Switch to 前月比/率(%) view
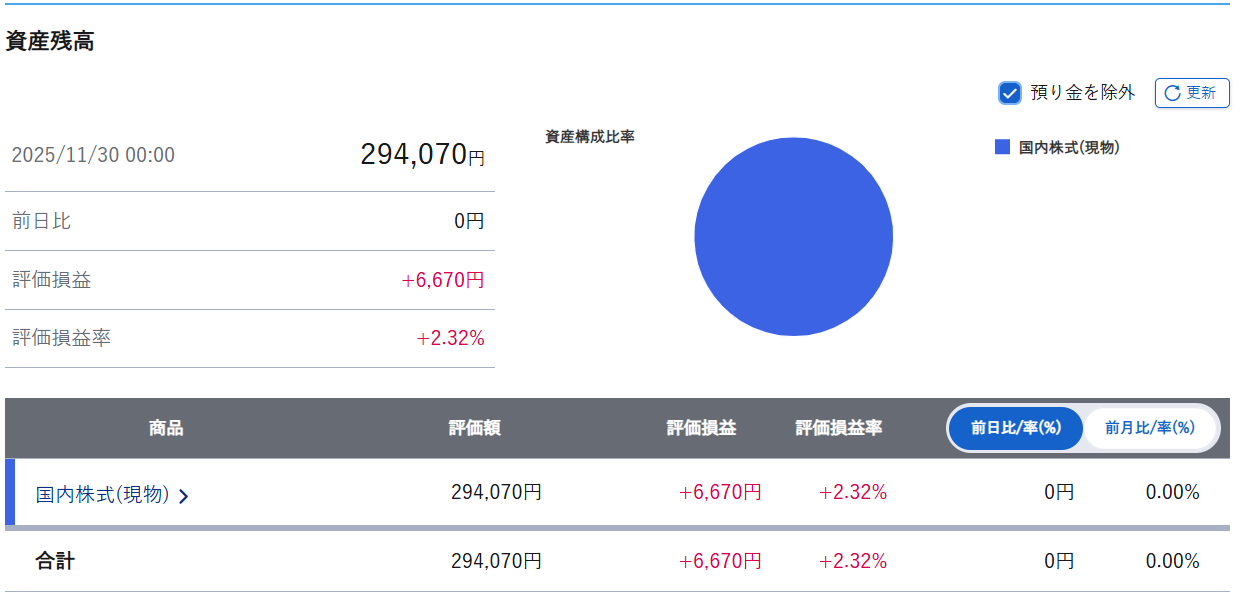1248x594 pixels. [x=1150, y=428]
